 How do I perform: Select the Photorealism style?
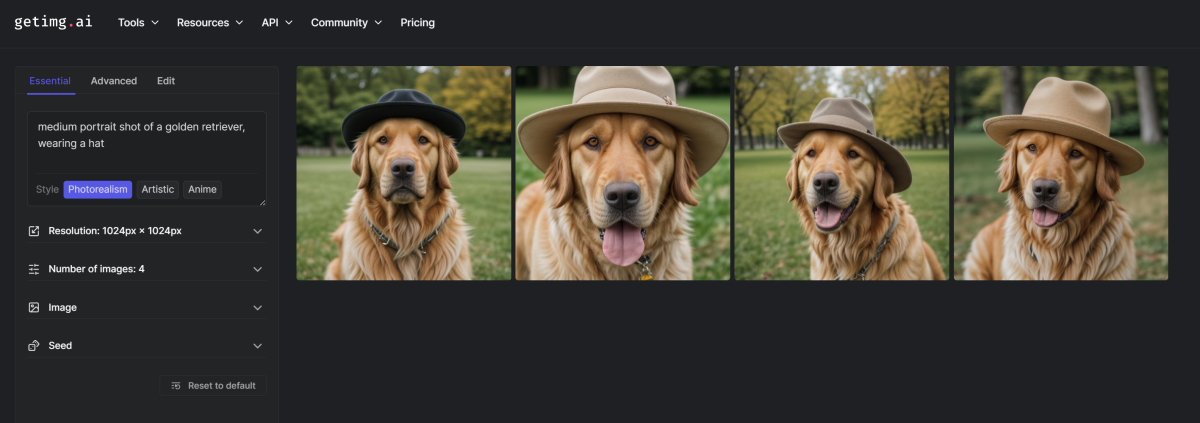(x=98, y=189)
